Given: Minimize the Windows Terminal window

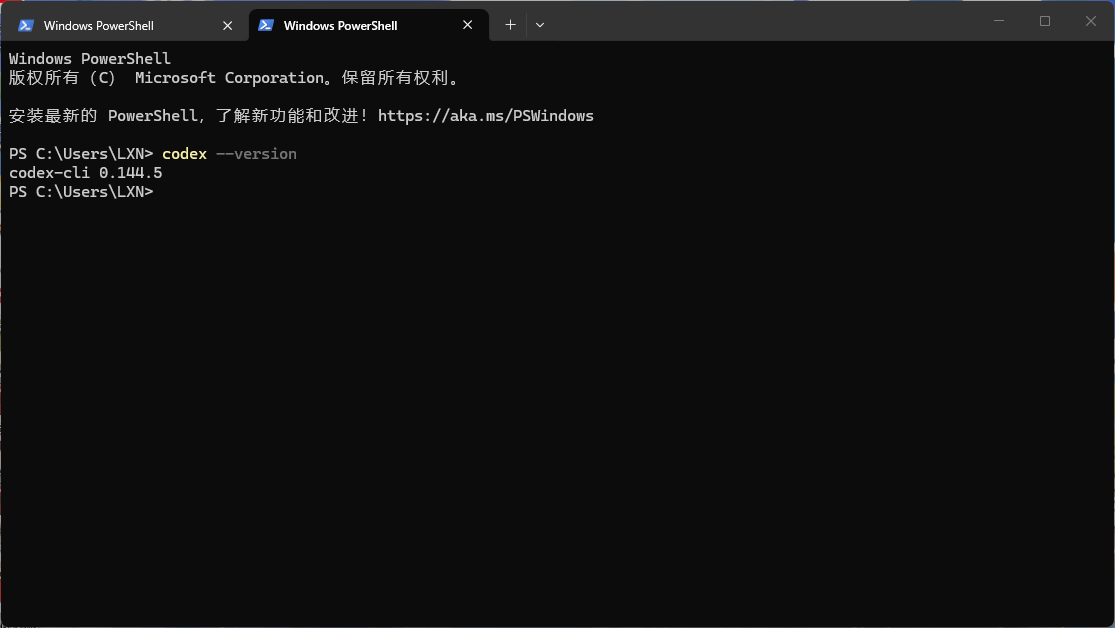Looking at the screenshot, I should (x=998, y=21).
